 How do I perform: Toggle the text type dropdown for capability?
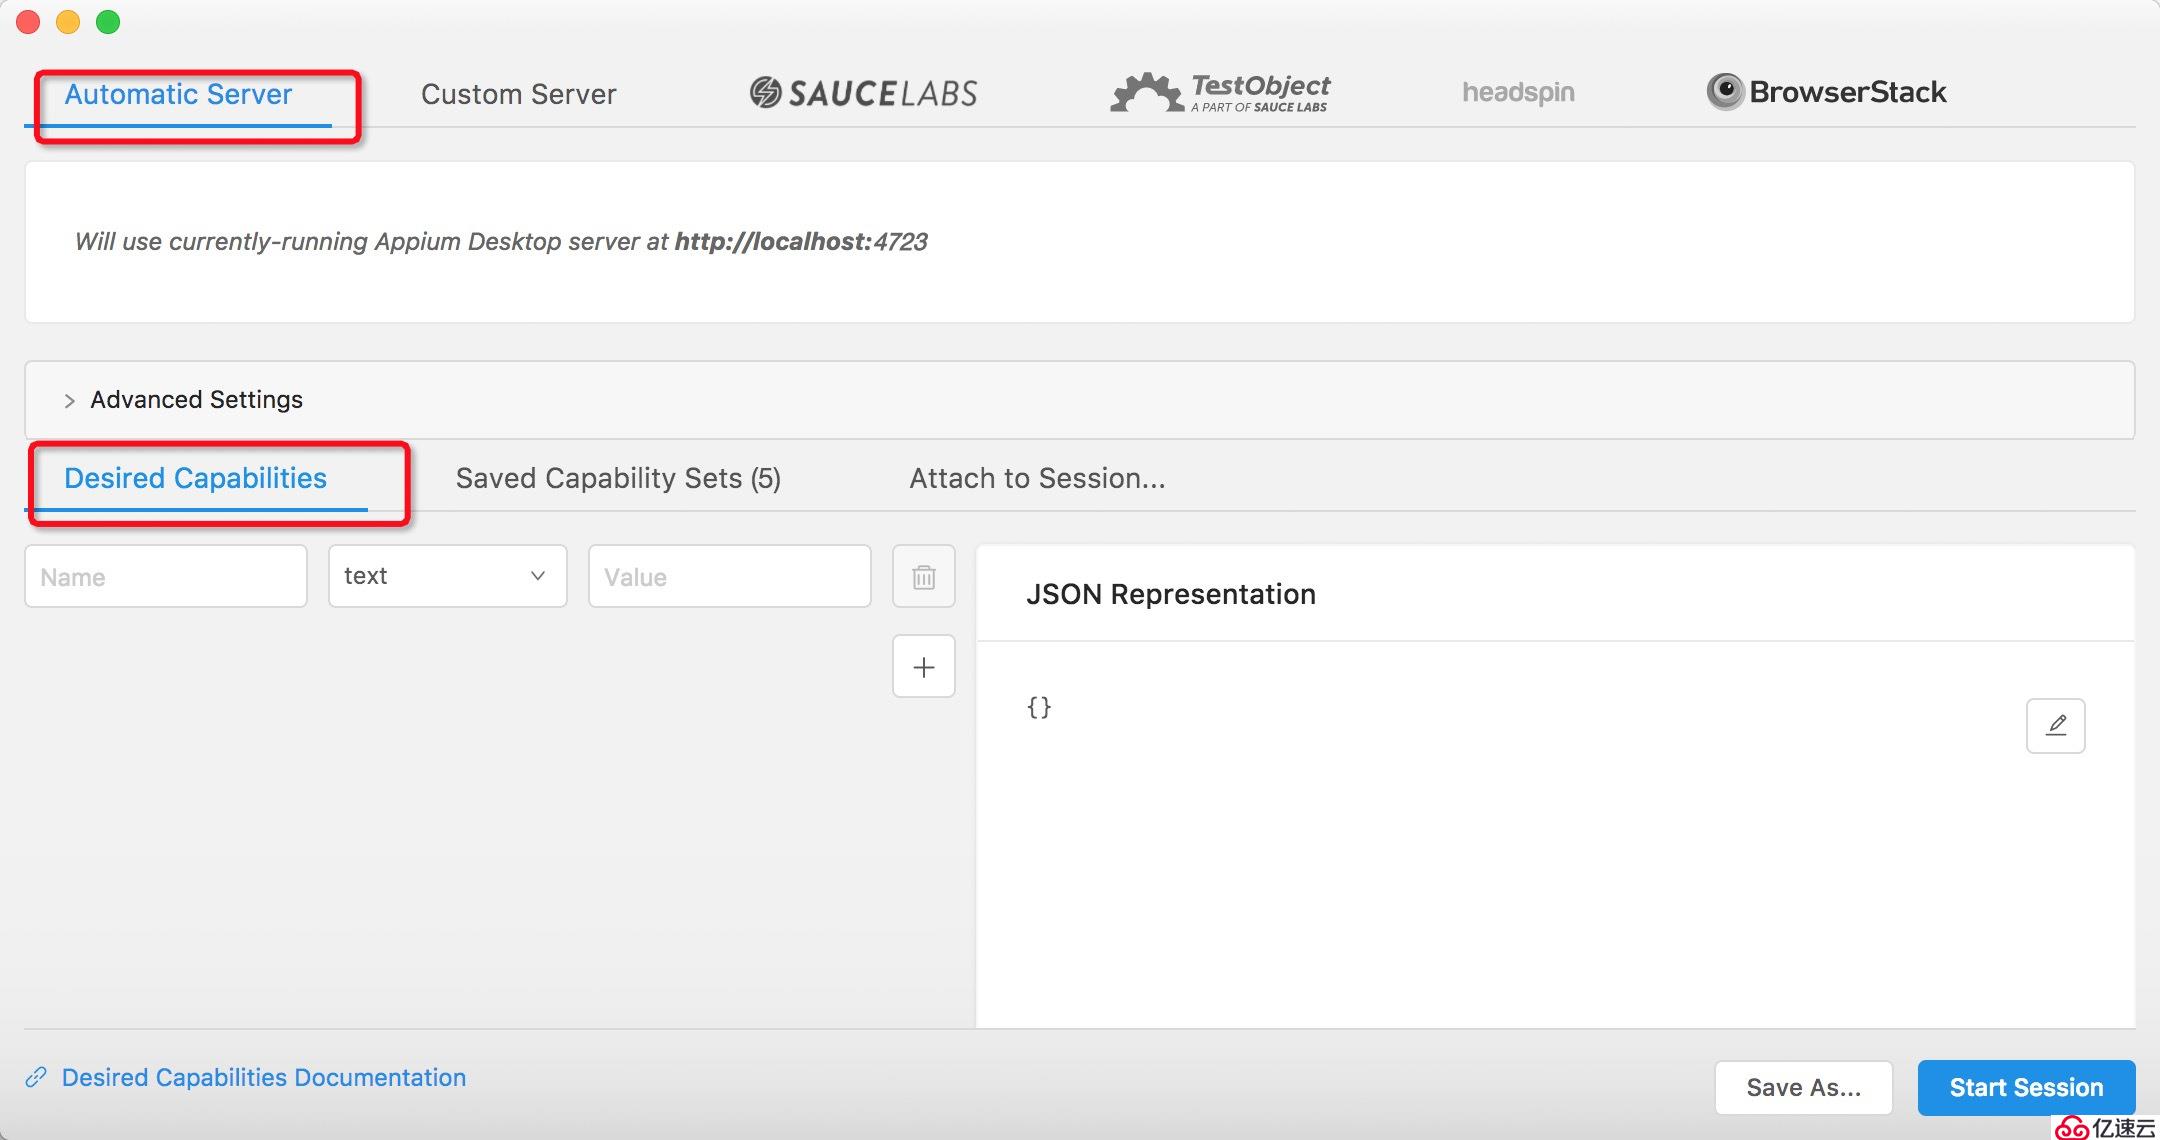coord(441,574)
